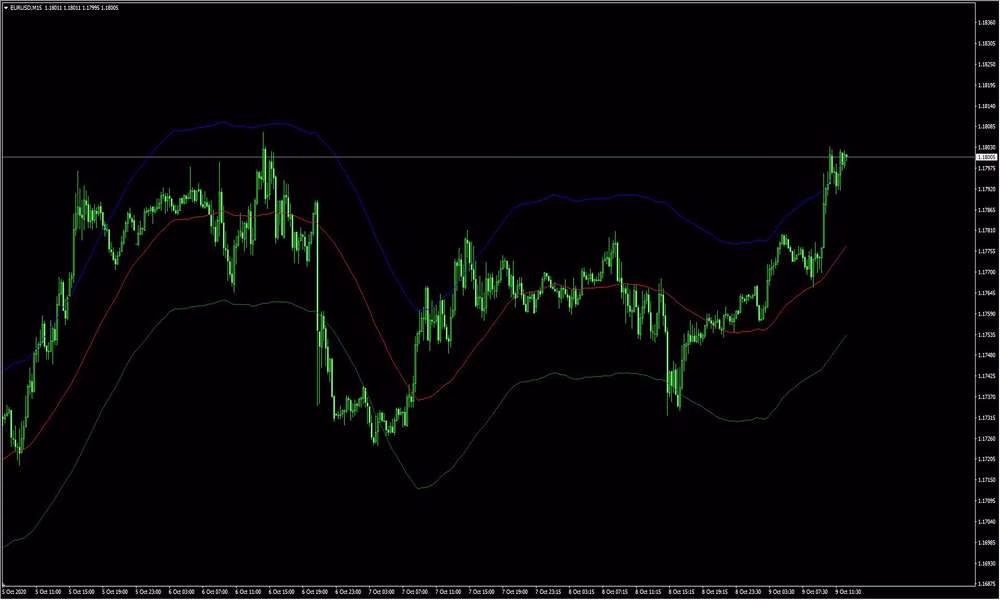Screen dimensions: 1000x600
Task: Click the current price label 1.18005
Action: tap(987, 157)
